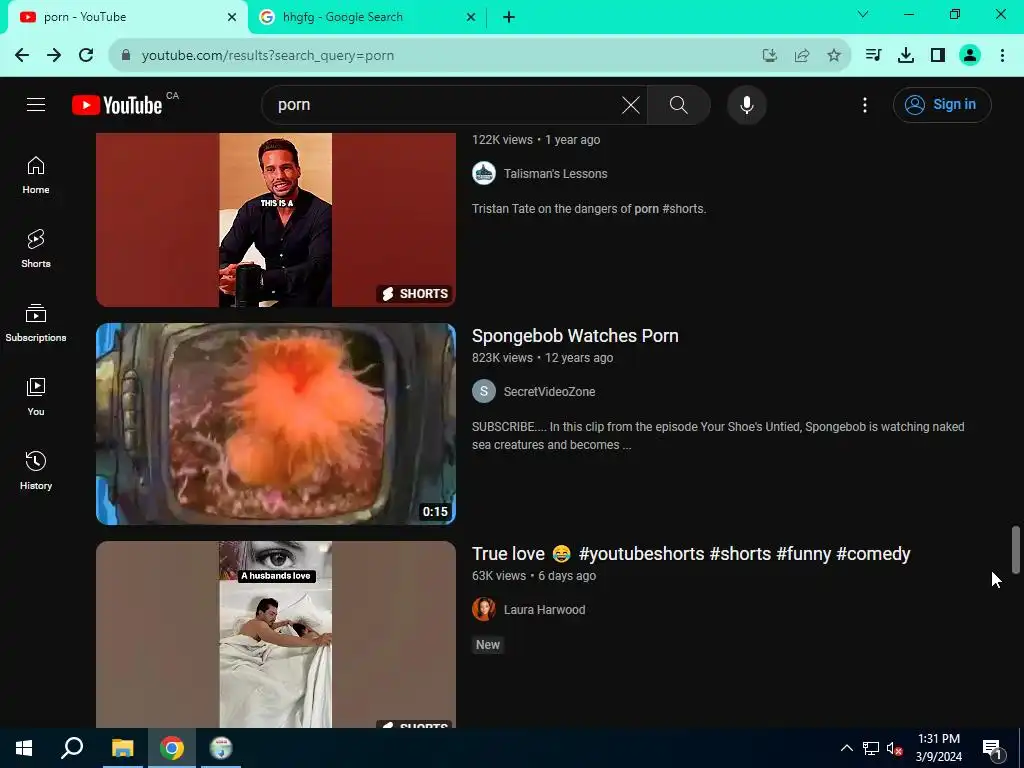Screen dimensions: 1024x768
Task: Open the Windows Start menu
Action: (24, 748)
